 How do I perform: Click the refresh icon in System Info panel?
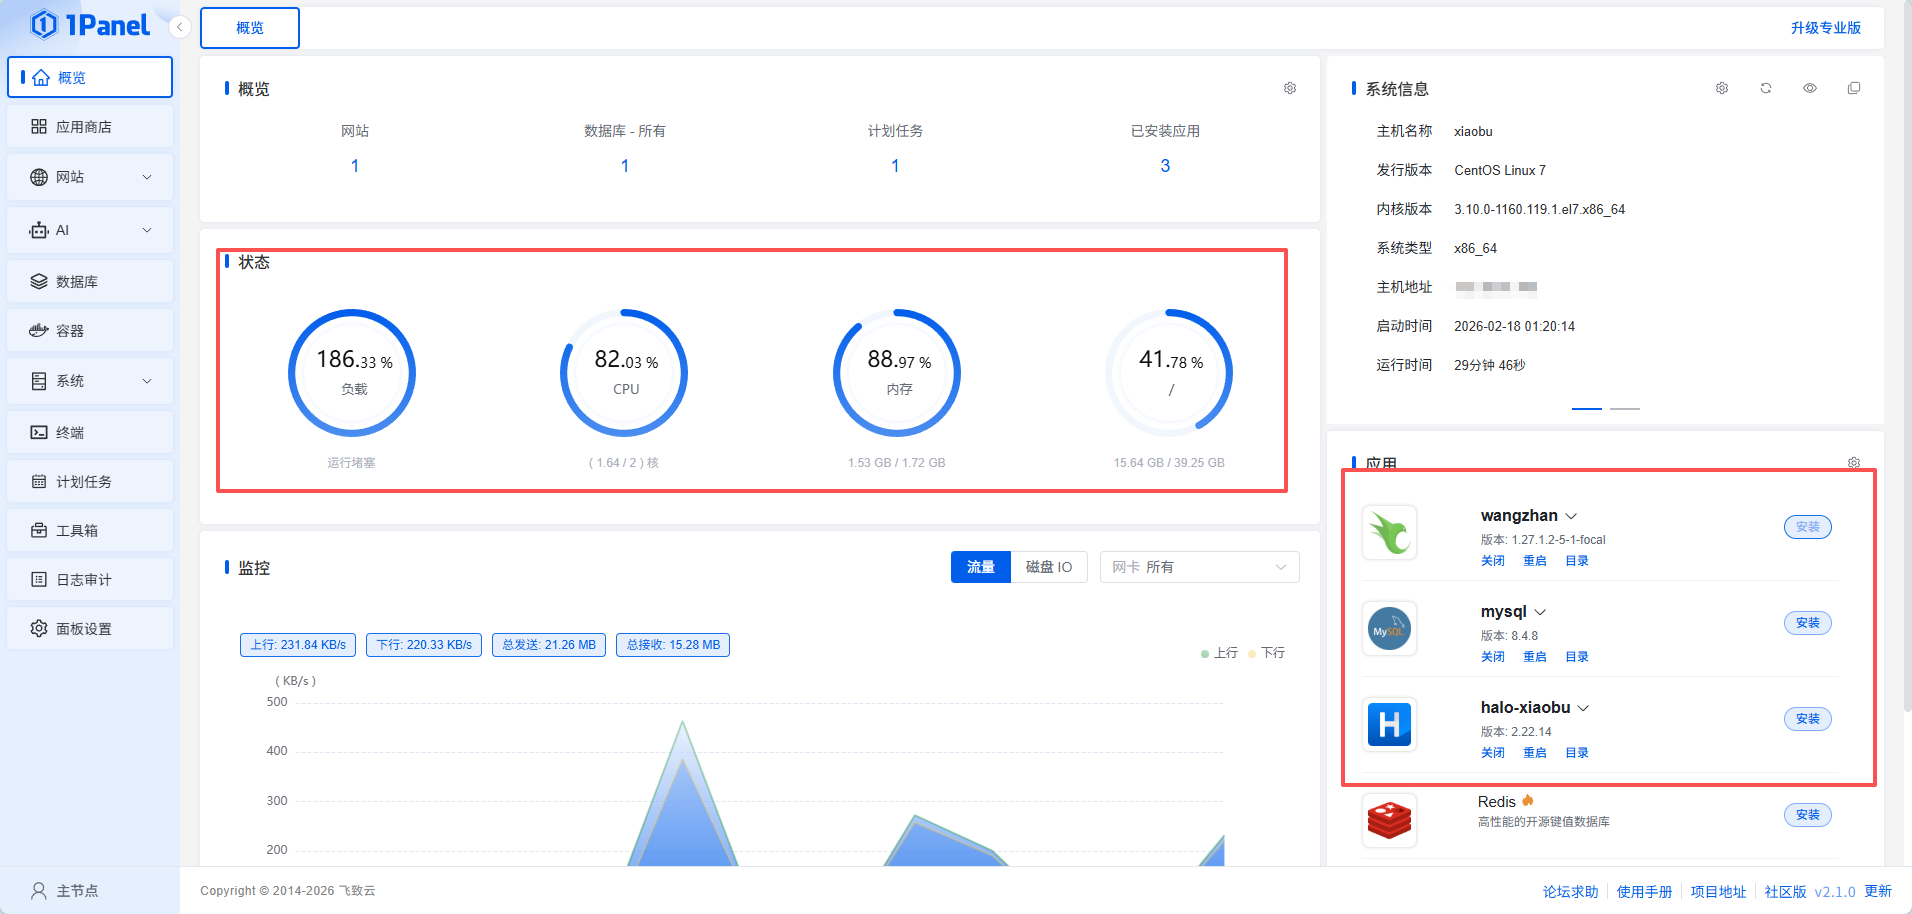click(1766, 88)
